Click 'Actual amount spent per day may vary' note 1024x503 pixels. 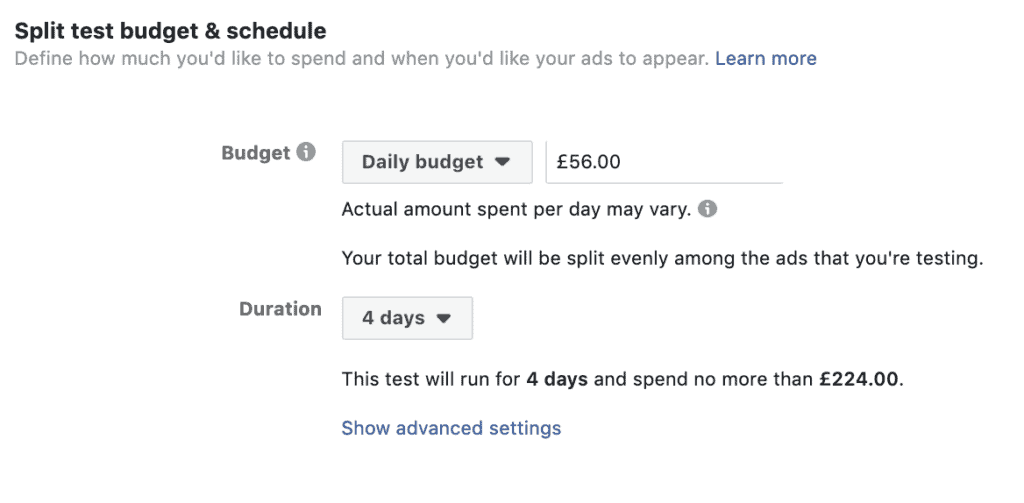[x=517, y=210]
